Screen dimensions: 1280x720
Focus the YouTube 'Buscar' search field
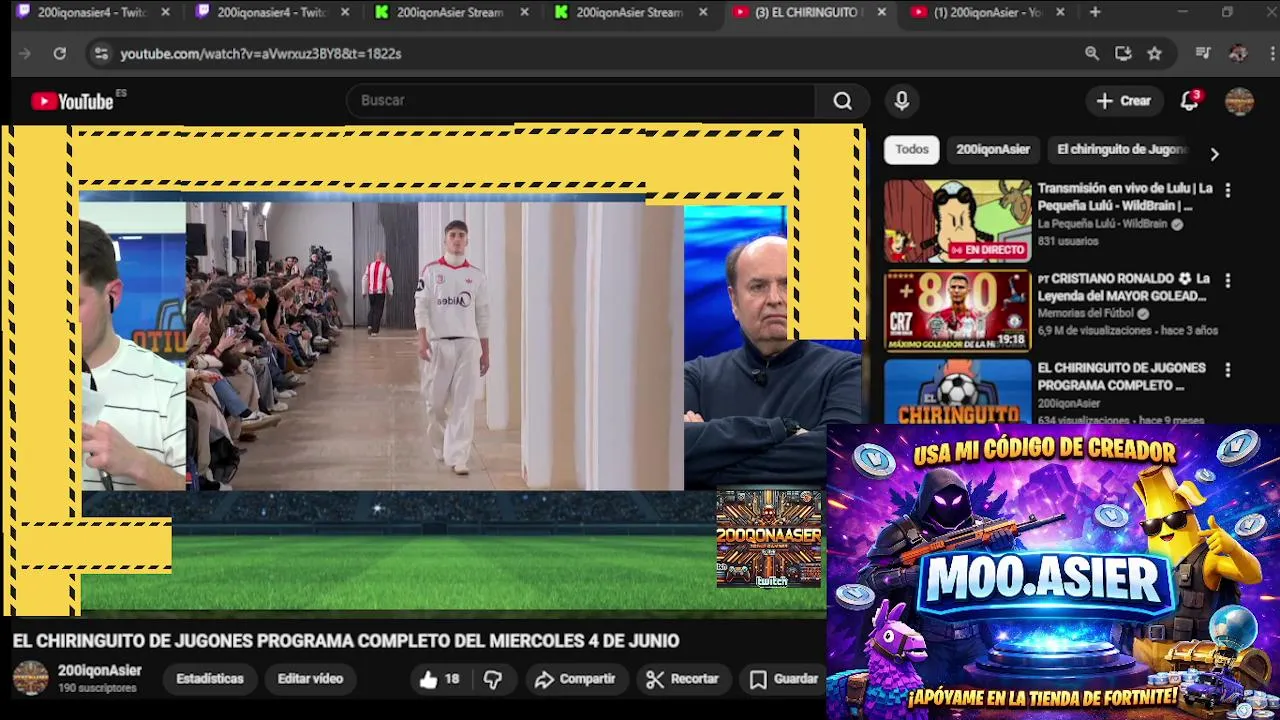[582, 100]
